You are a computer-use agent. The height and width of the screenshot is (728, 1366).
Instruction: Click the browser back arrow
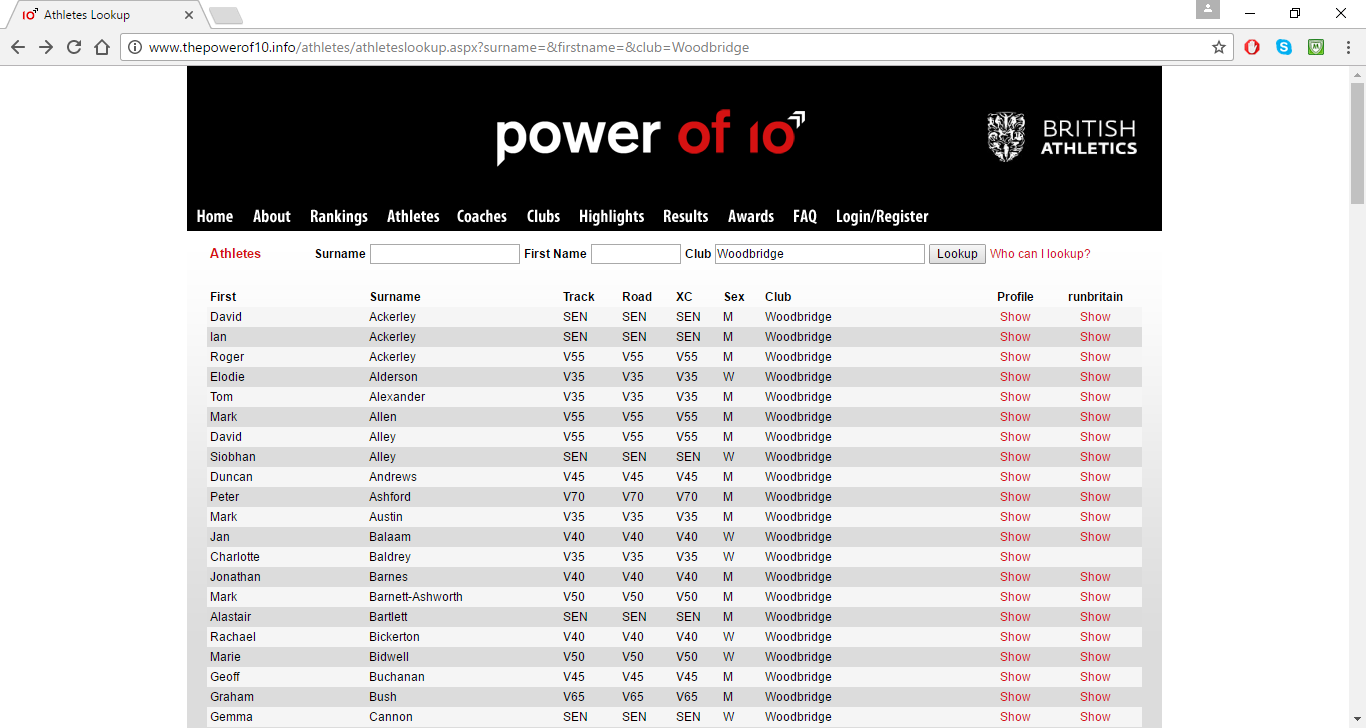tap(18, 47)
